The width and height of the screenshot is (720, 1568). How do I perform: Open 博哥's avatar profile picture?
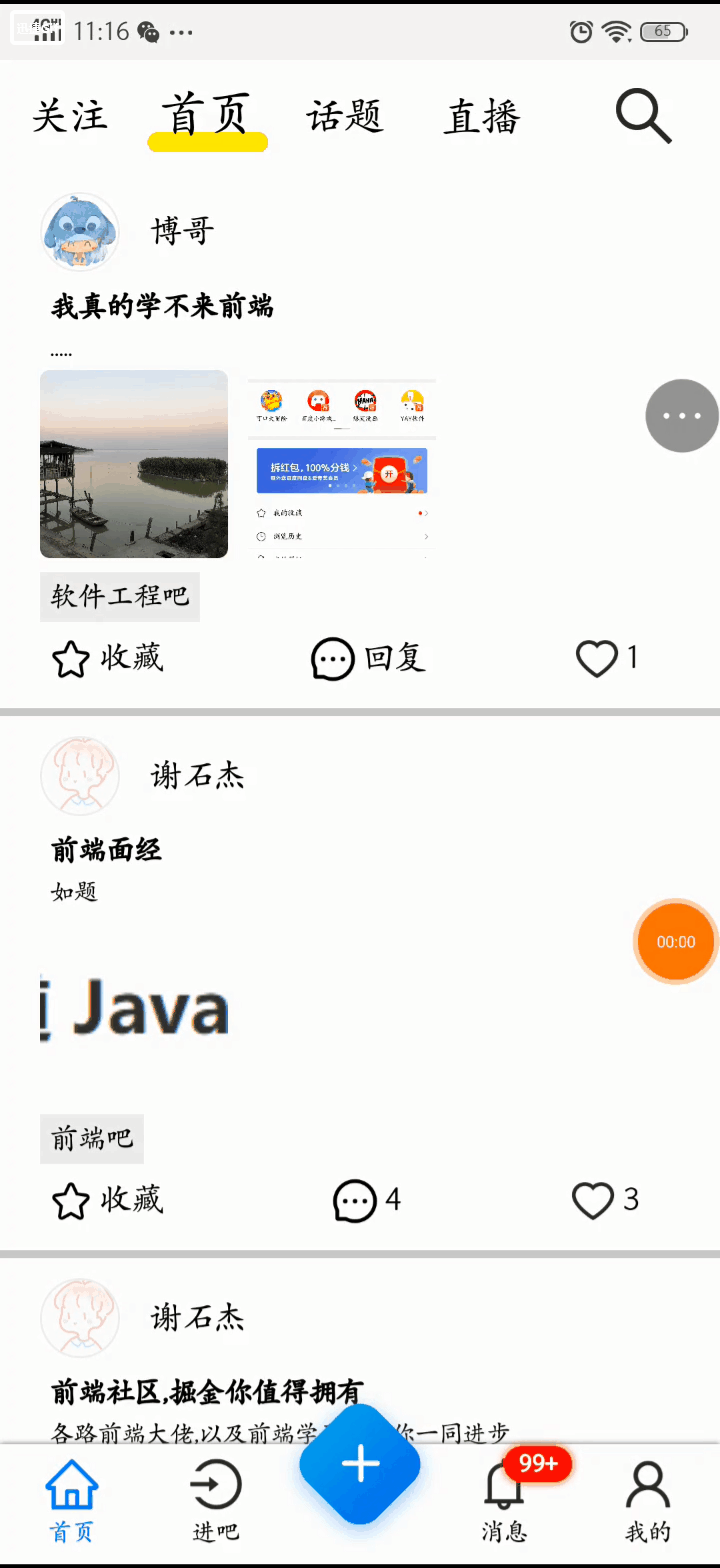pos(80,232)
